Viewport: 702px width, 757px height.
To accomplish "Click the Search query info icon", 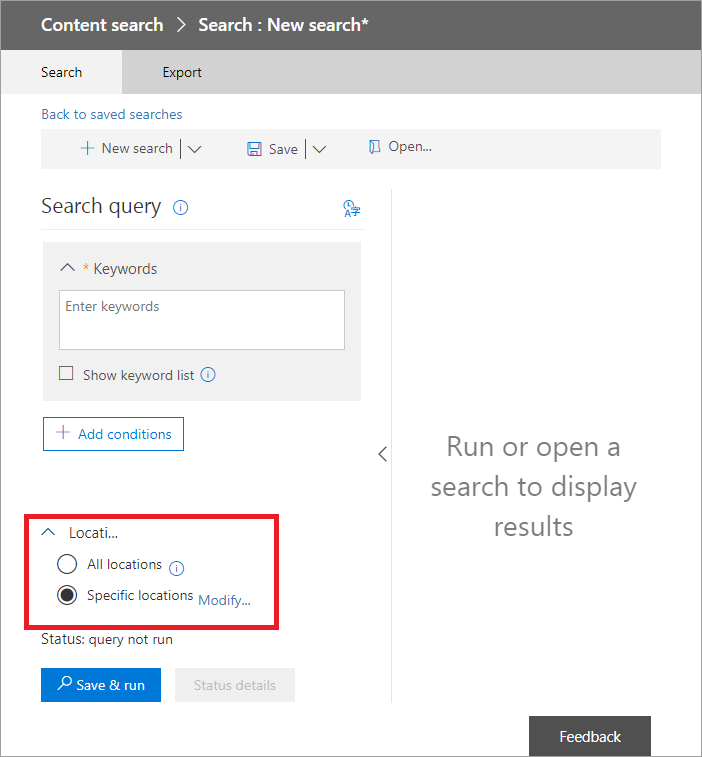I will click(181, 208).
